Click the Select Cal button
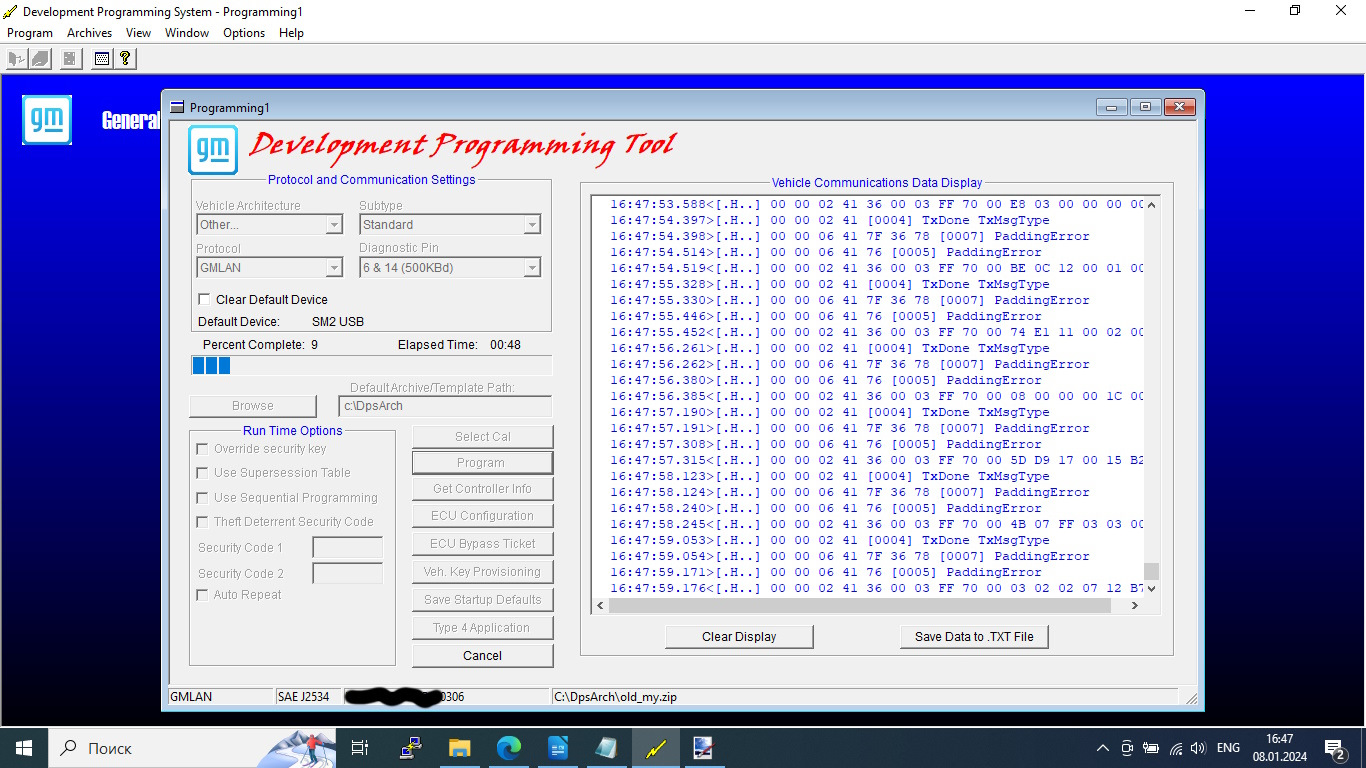 pos(482,437)
